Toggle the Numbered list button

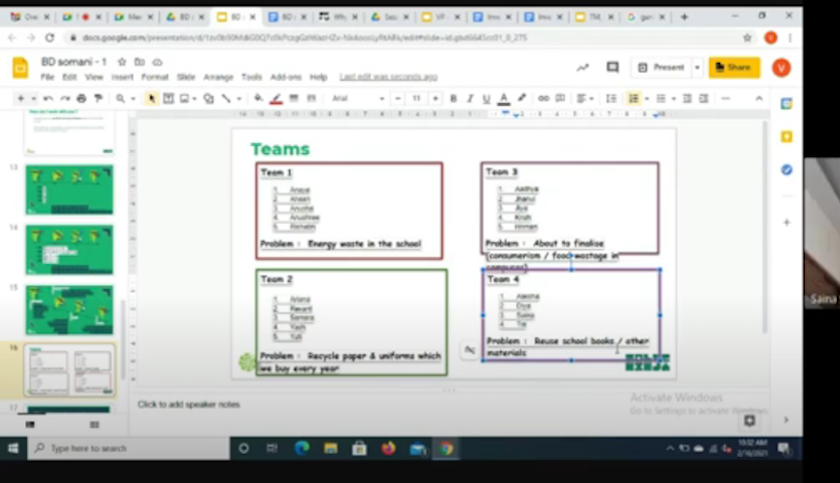(634, 99)
